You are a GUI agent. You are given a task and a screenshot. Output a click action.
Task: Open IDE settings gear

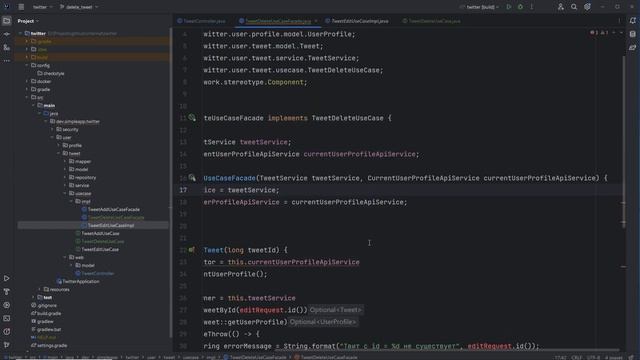click(x=587, y=7)
